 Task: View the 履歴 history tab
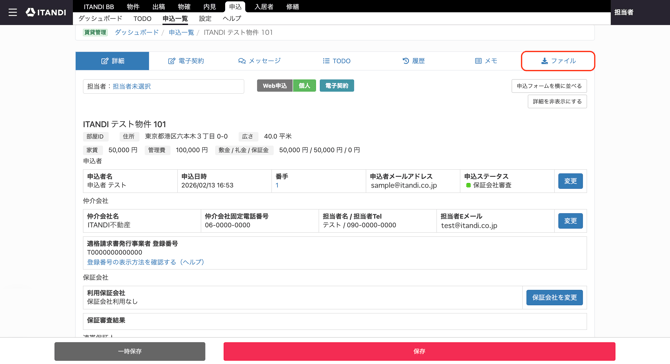[x=413, y=61]
